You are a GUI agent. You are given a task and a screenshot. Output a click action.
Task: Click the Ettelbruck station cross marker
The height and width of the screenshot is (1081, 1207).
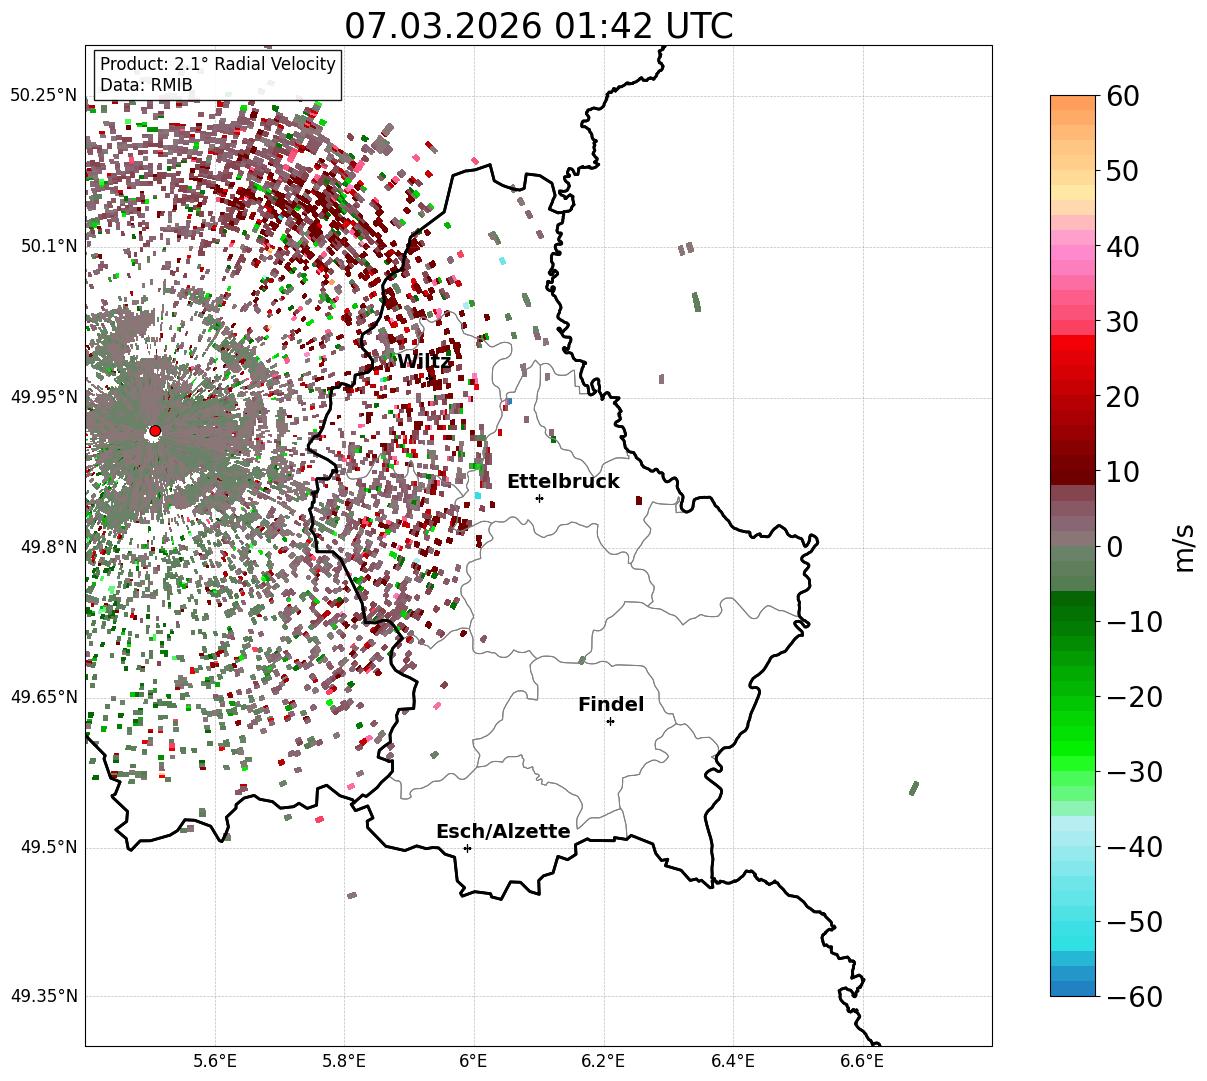pyautogui.click(x=540, y=498)
